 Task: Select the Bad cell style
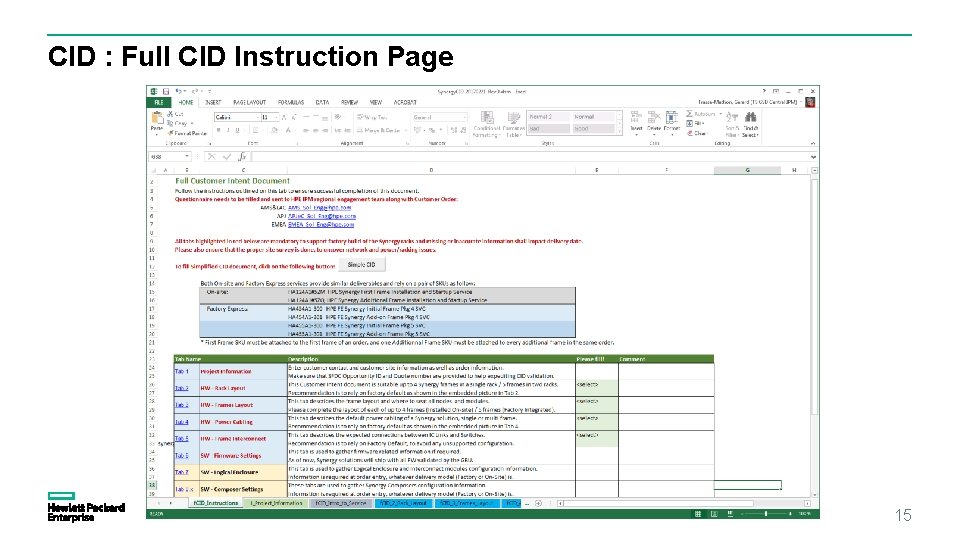(x=548, y=129)
